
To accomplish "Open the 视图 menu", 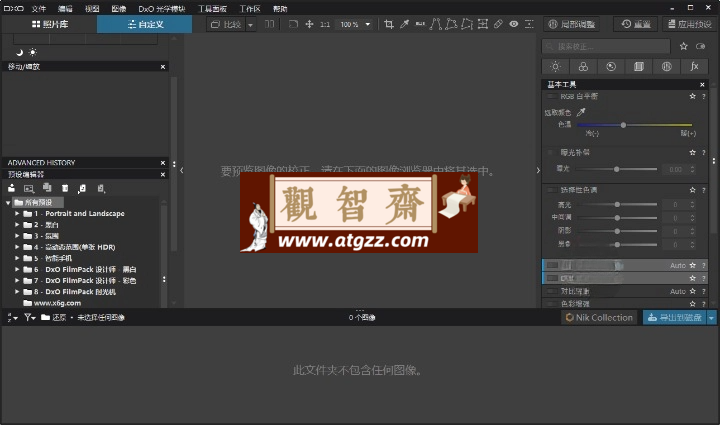I will pos(92,9).
